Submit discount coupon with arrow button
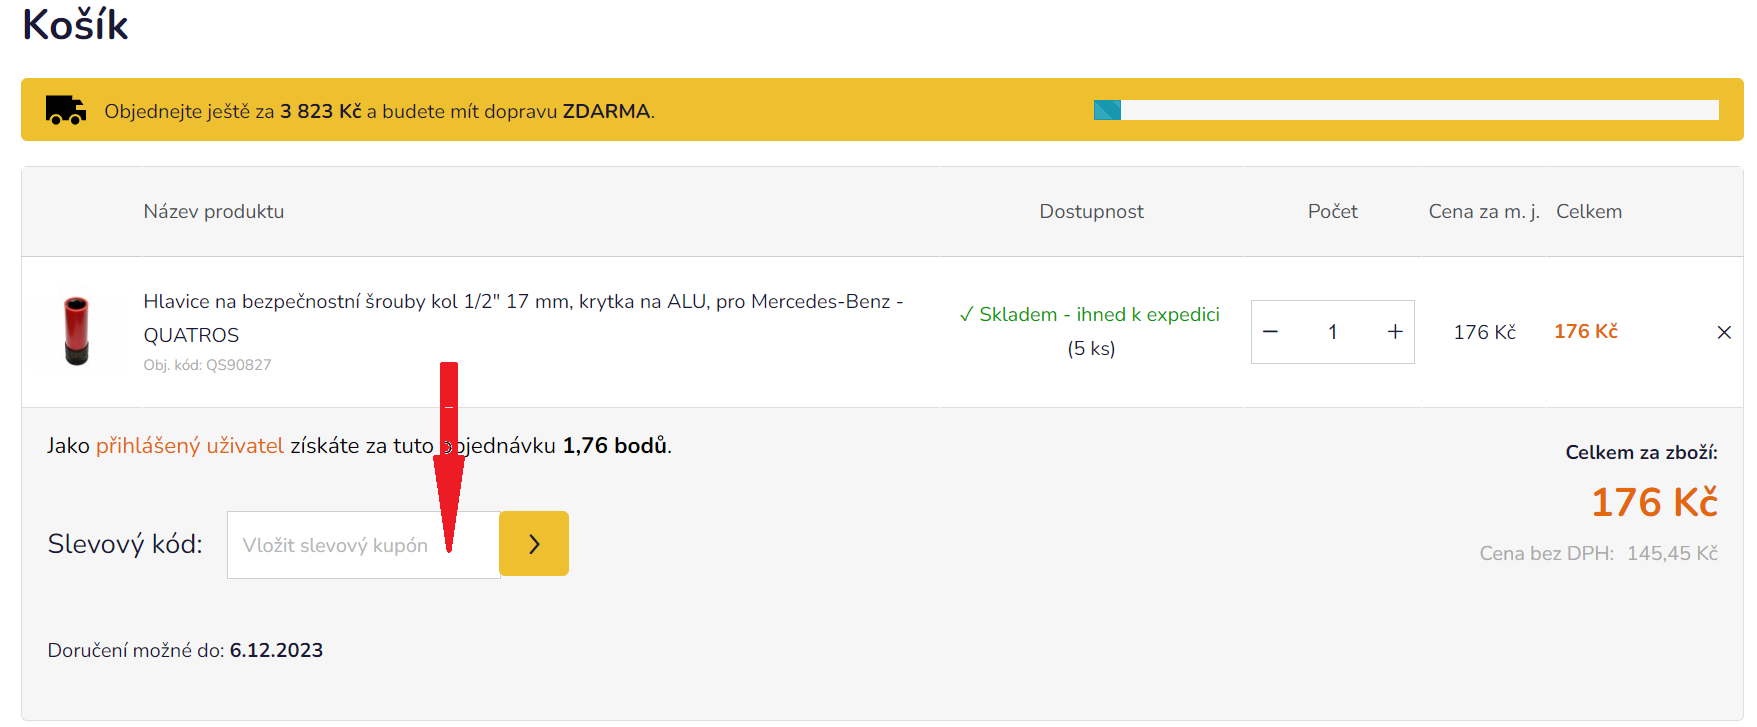This screenshot has height=727, width=1757. click(x=534, y=544)
